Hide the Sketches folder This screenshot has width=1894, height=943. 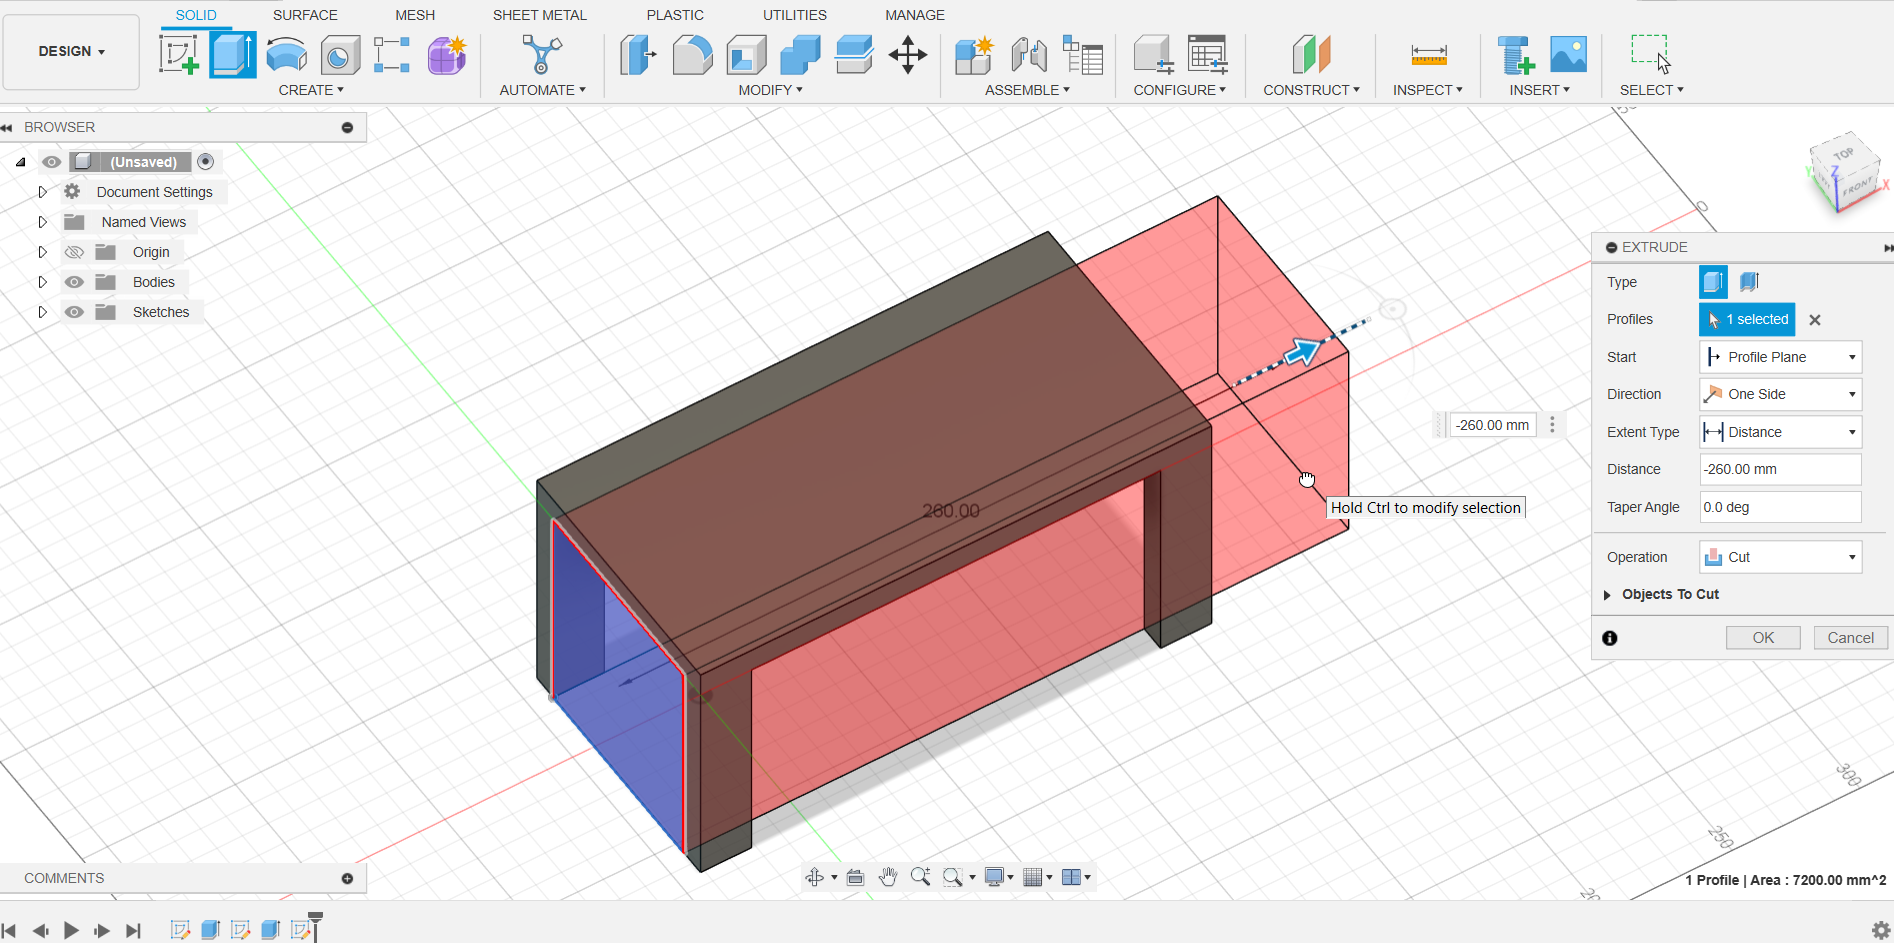point(74,312)
